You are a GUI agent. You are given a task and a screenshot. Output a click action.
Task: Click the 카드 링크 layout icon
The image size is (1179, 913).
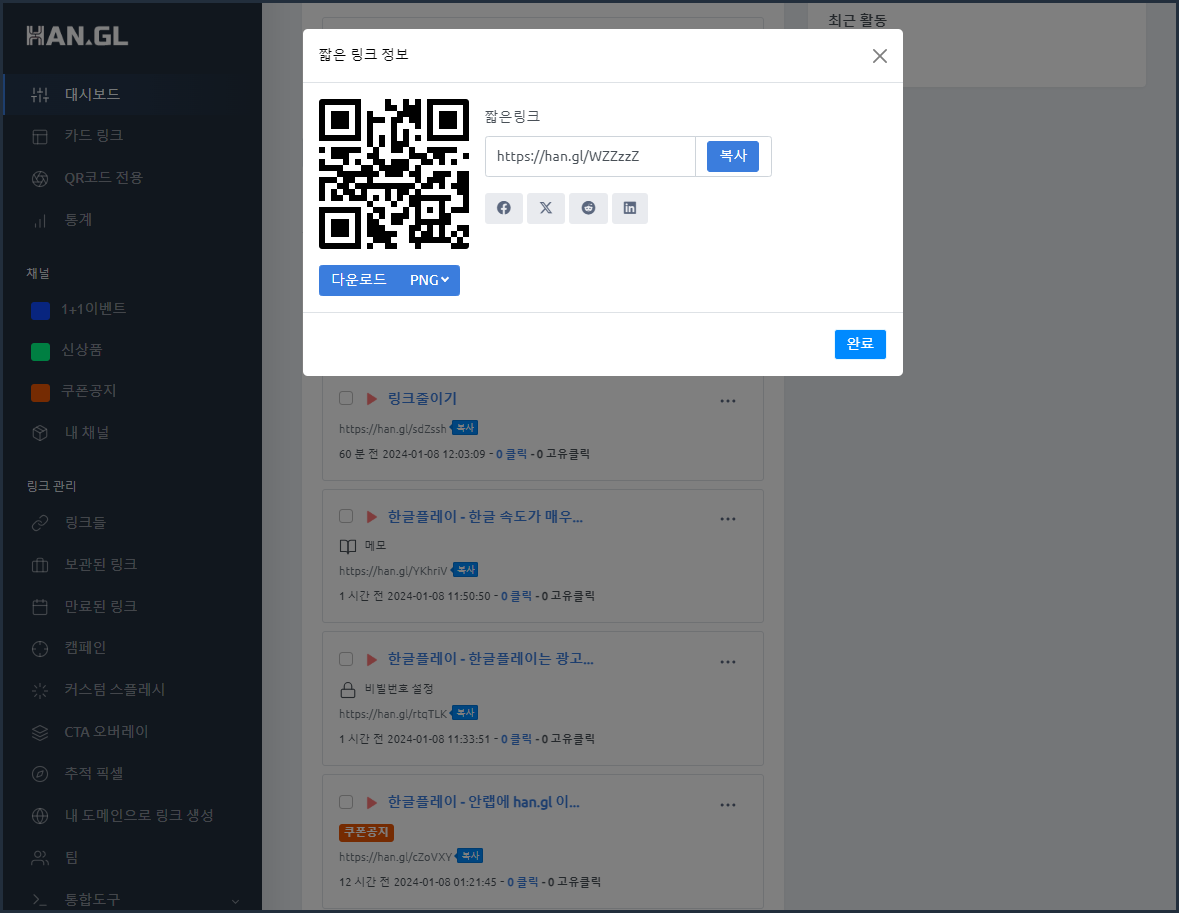[x=40, y=136]
